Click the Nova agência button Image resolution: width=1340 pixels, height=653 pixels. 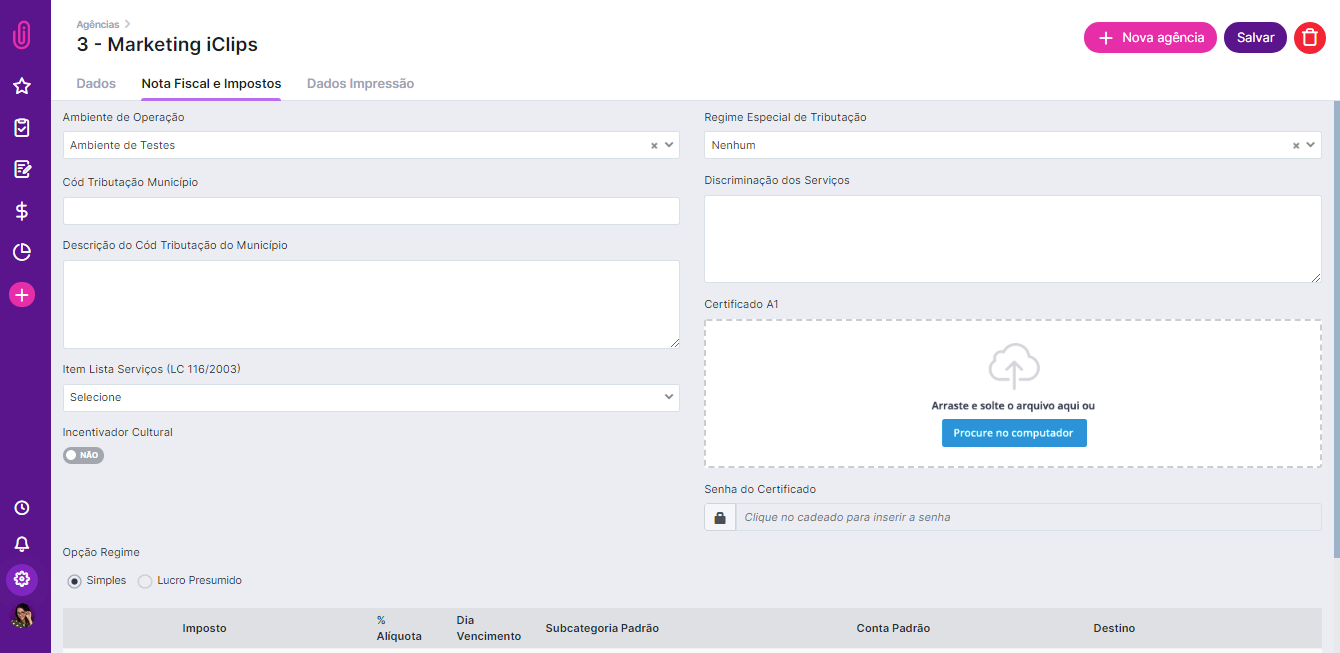(x=1150, y=38)
